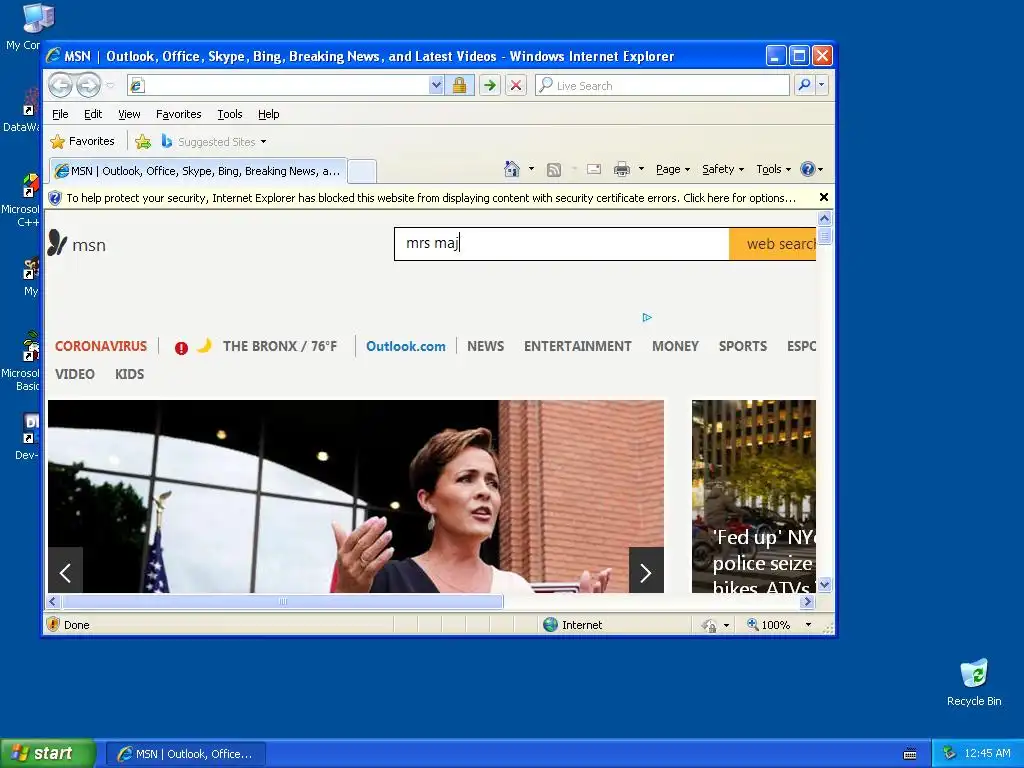1024x768 pixels.
Task: Show next slide in news carousel
Action: 646,571
